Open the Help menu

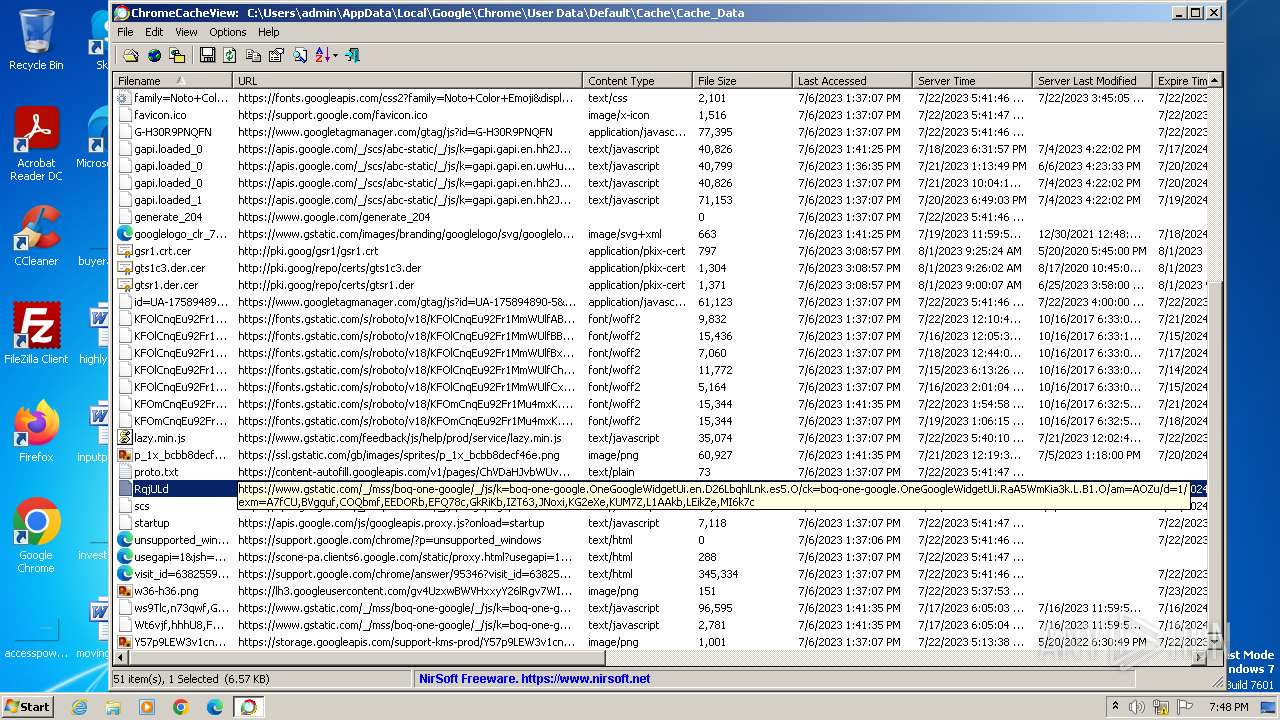(269, 32)
